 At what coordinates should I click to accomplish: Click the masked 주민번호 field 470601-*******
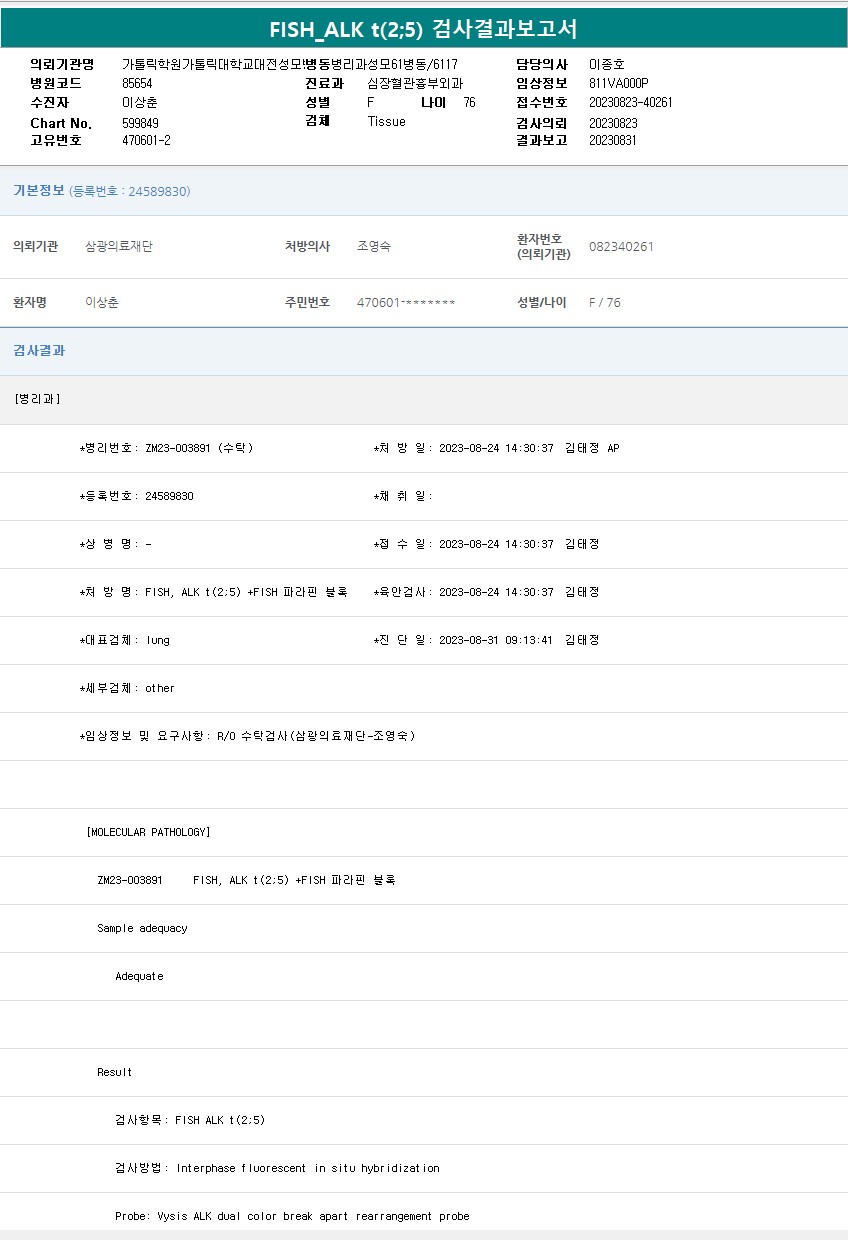click(406, 303)
